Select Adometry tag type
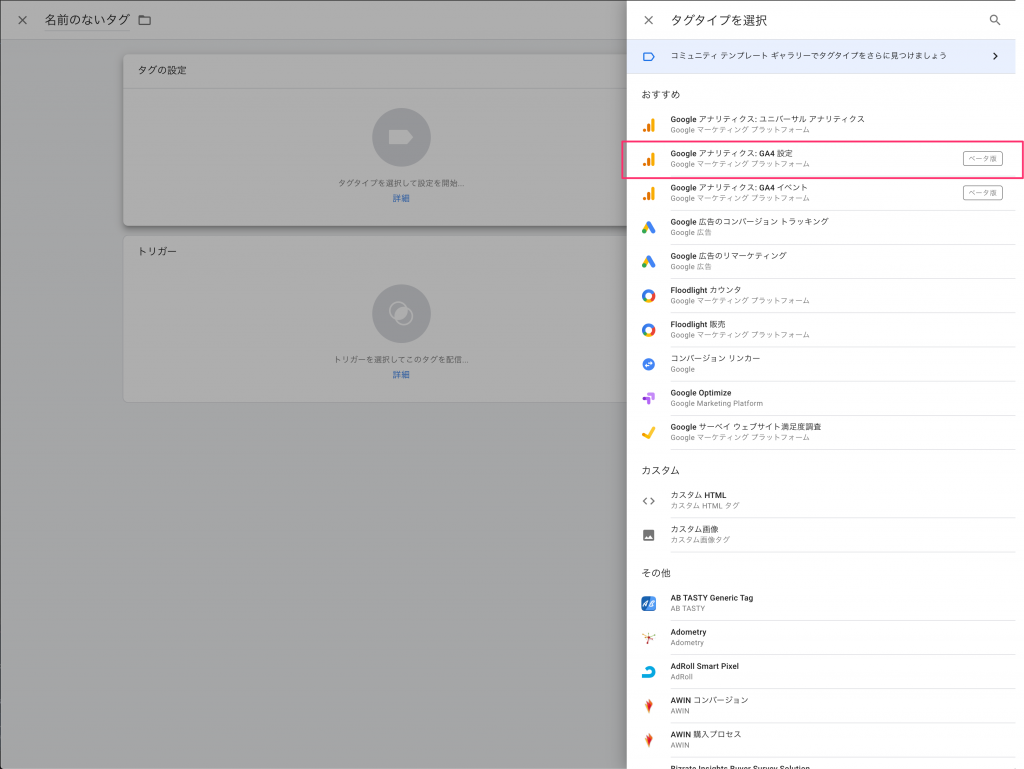 pos(821,638)
